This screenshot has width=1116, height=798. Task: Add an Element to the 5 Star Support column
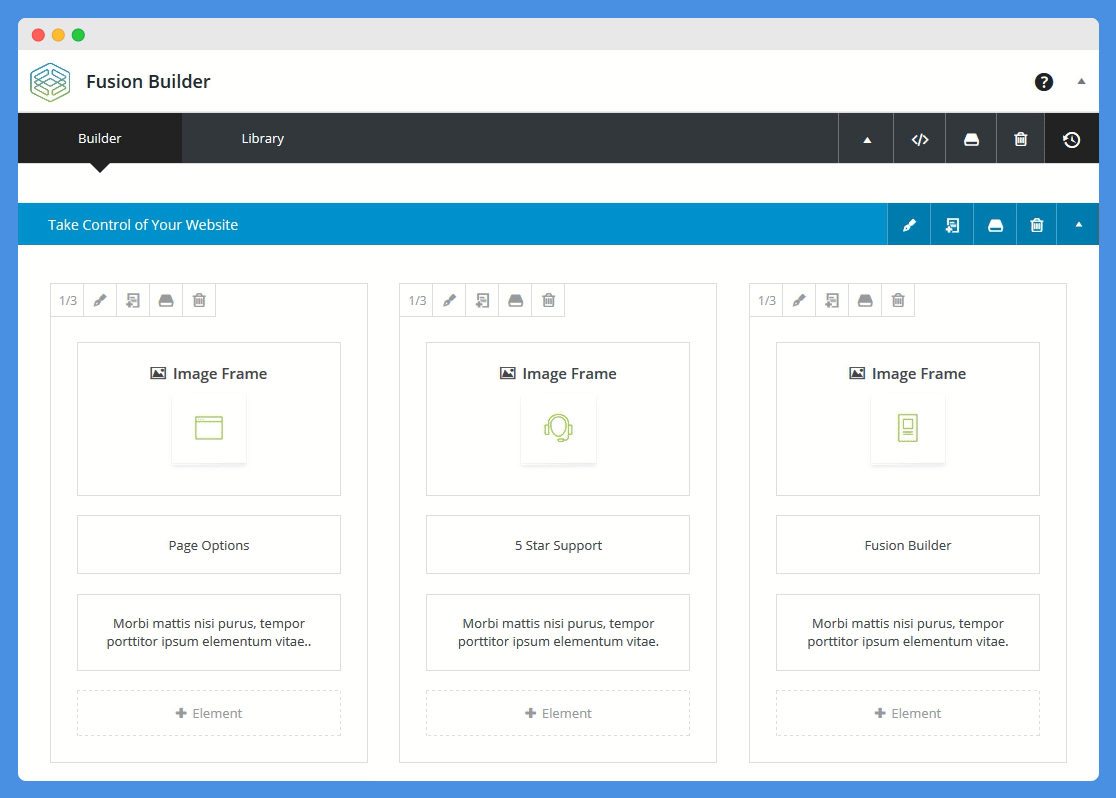(558, 713)
